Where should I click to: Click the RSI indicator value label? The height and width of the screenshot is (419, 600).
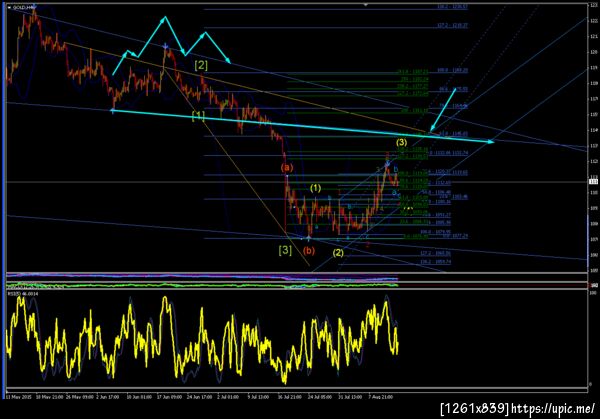(x=23, y=293)
